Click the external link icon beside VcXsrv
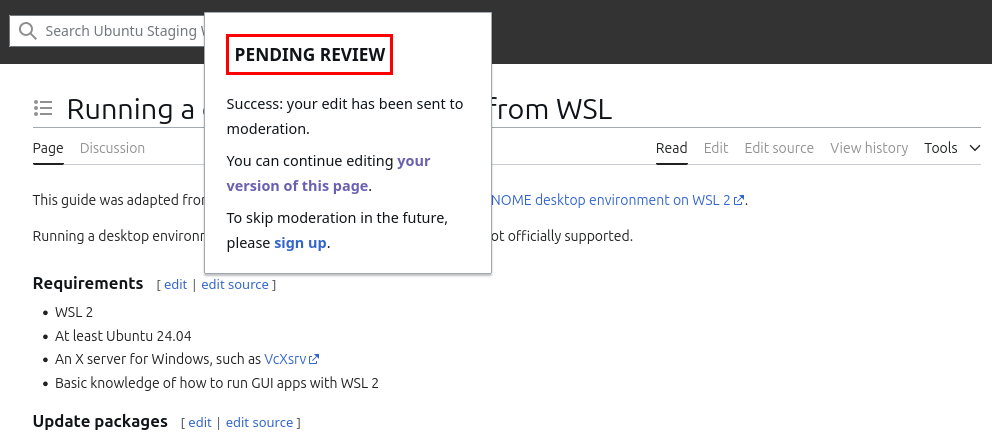 [x=314, y=359]
